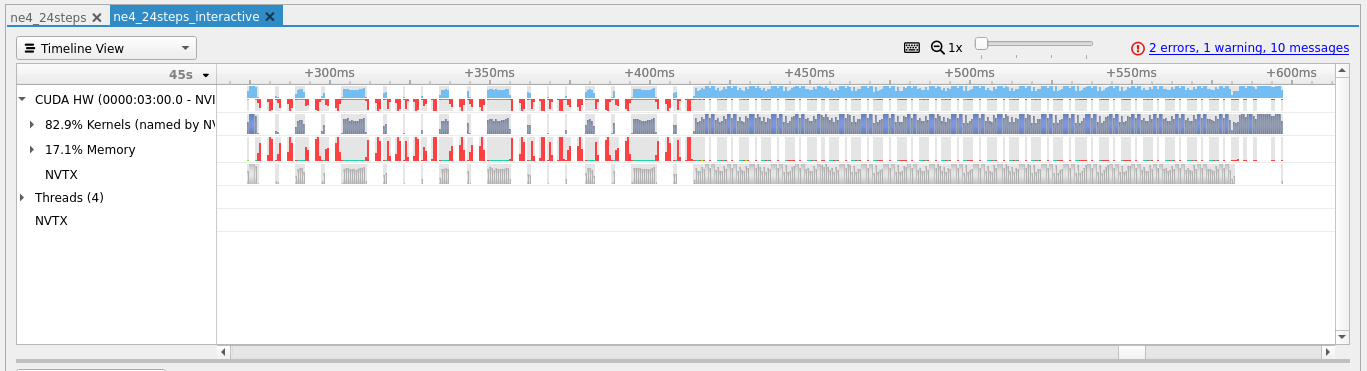The width and height of the screenshot is (1367, 371).
Task: Click the horizontal scrollbar left arrow
Action: tap(224, 352)
